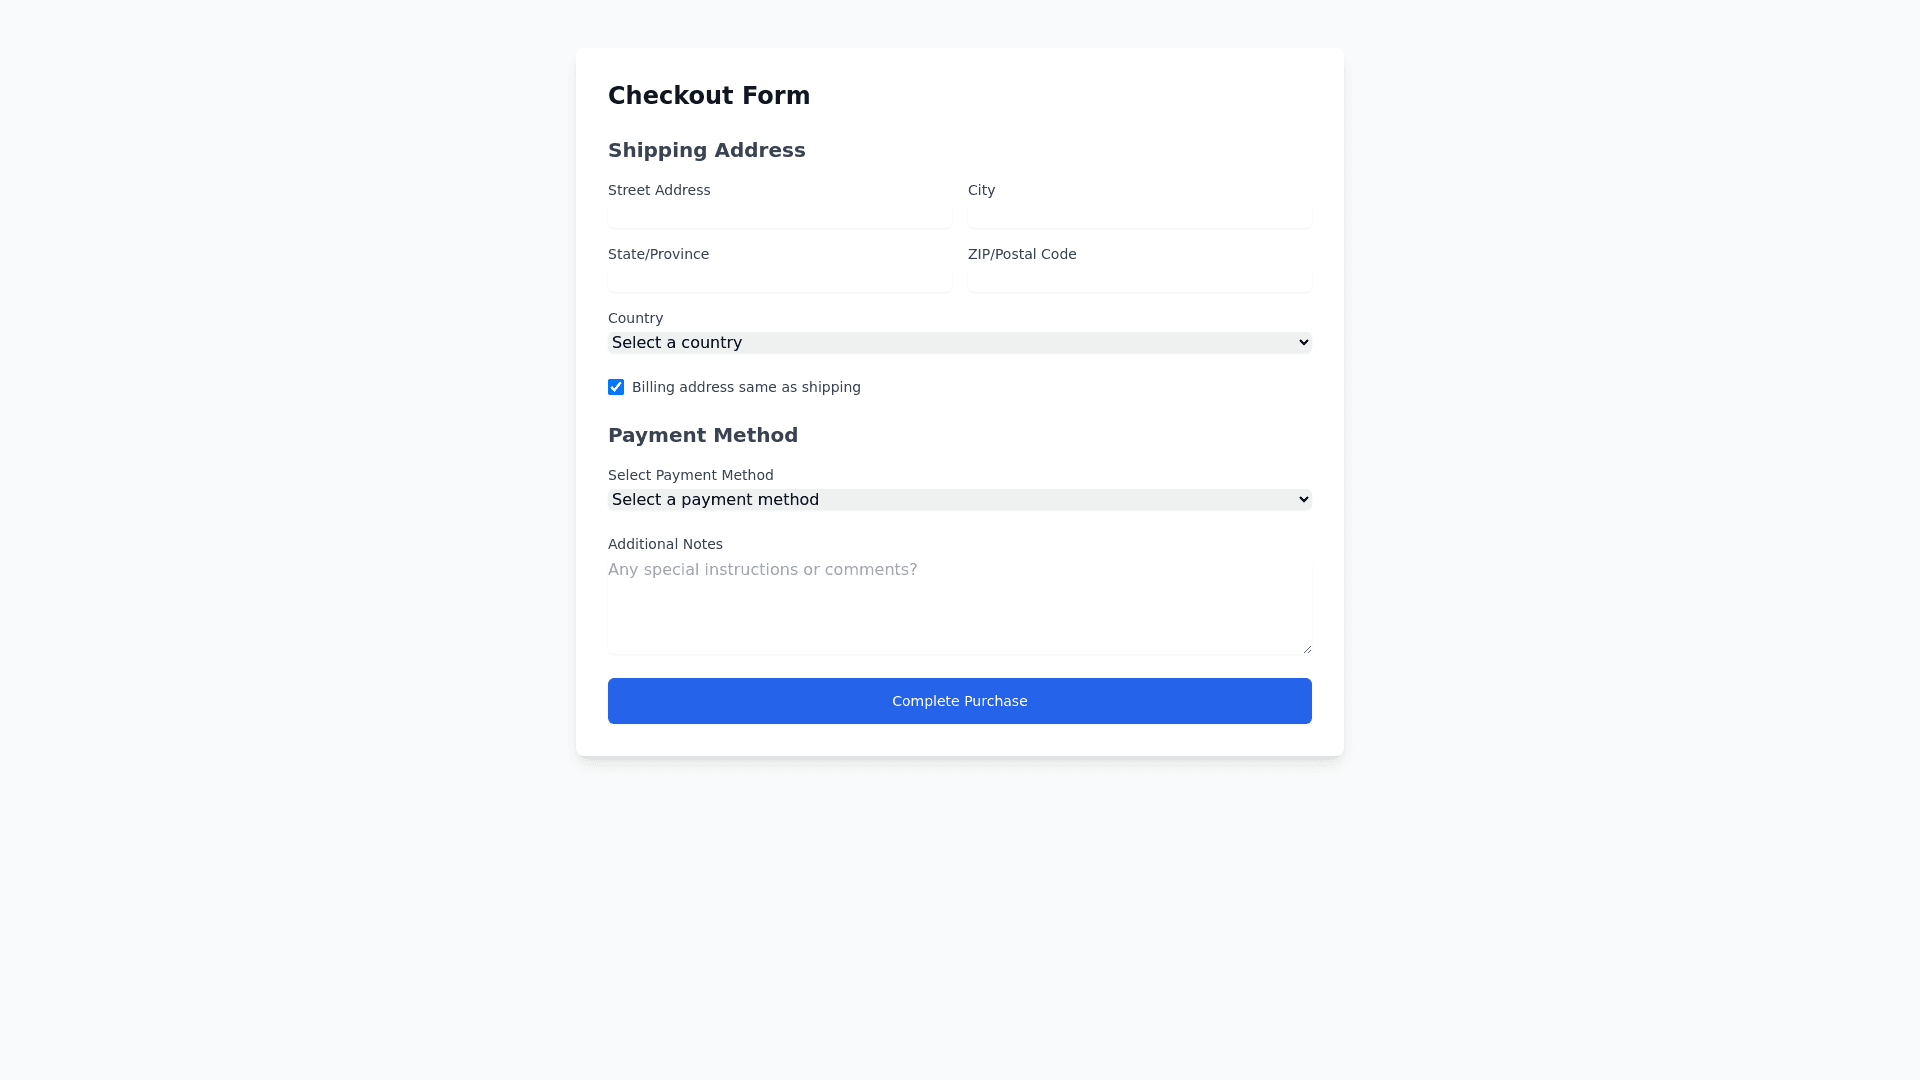1920x1080 pixels.
Task: Click the 'Checkout Form' page heading
Action: (x=709, y=96)
